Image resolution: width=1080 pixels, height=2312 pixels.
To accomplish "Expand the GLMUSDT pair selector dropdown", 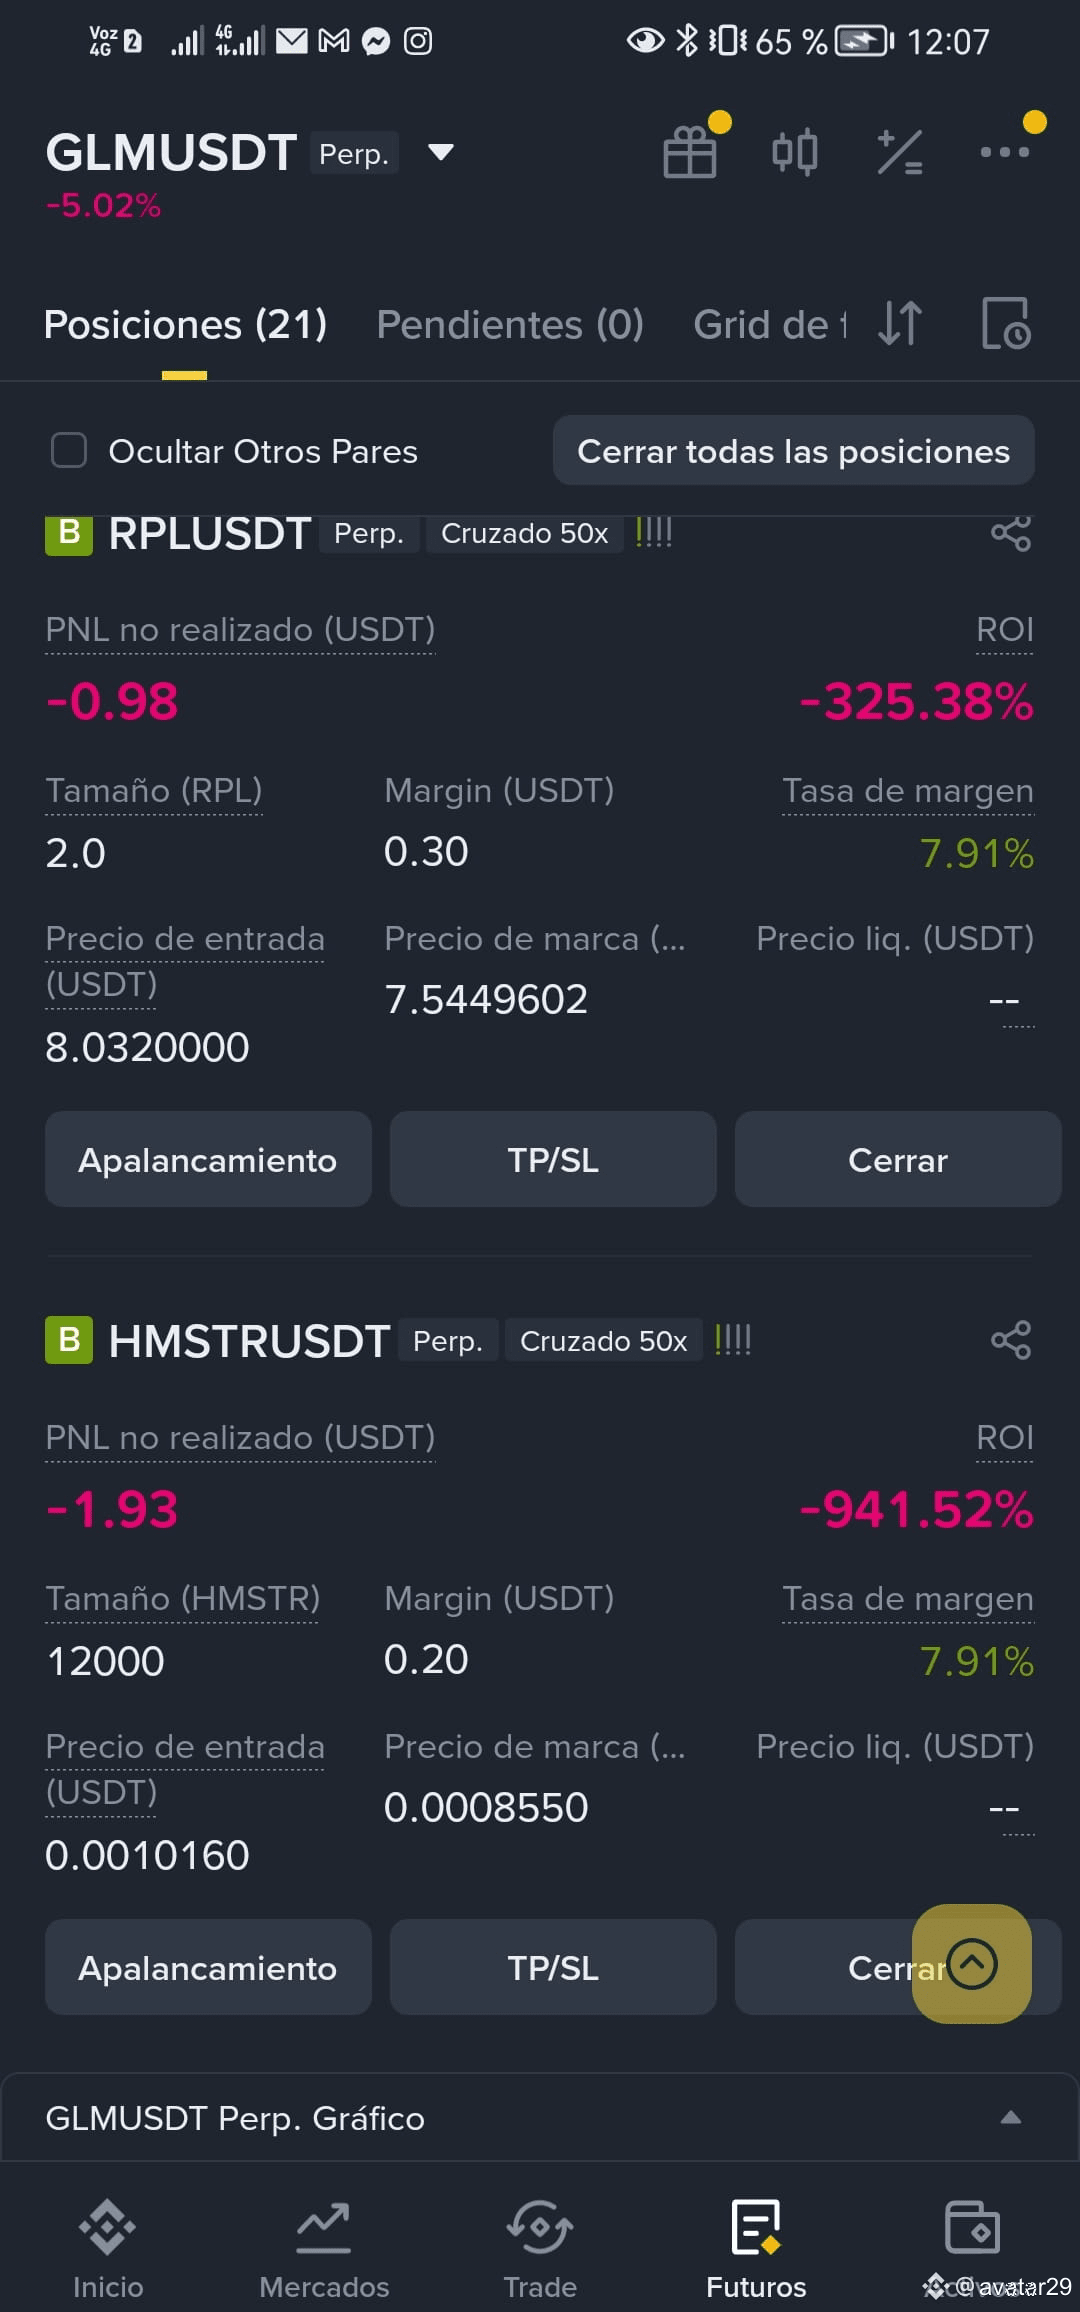I will [441, 152].
